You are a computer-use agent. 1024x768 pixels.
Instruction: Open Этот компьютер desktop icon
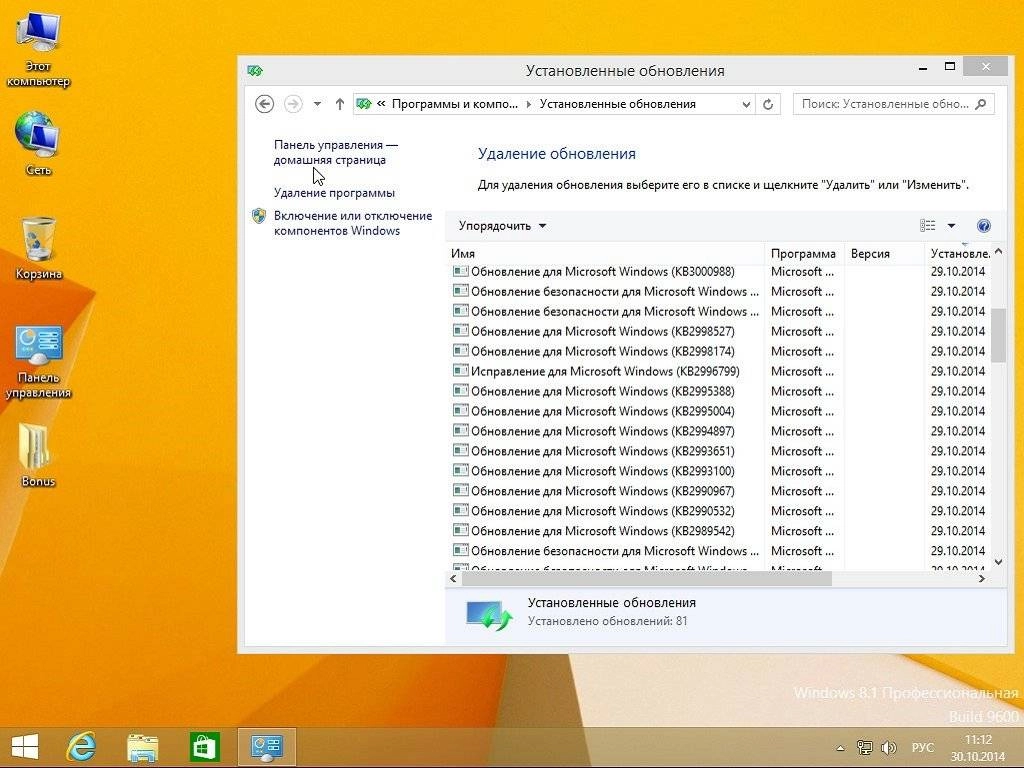tap(38, 51)
